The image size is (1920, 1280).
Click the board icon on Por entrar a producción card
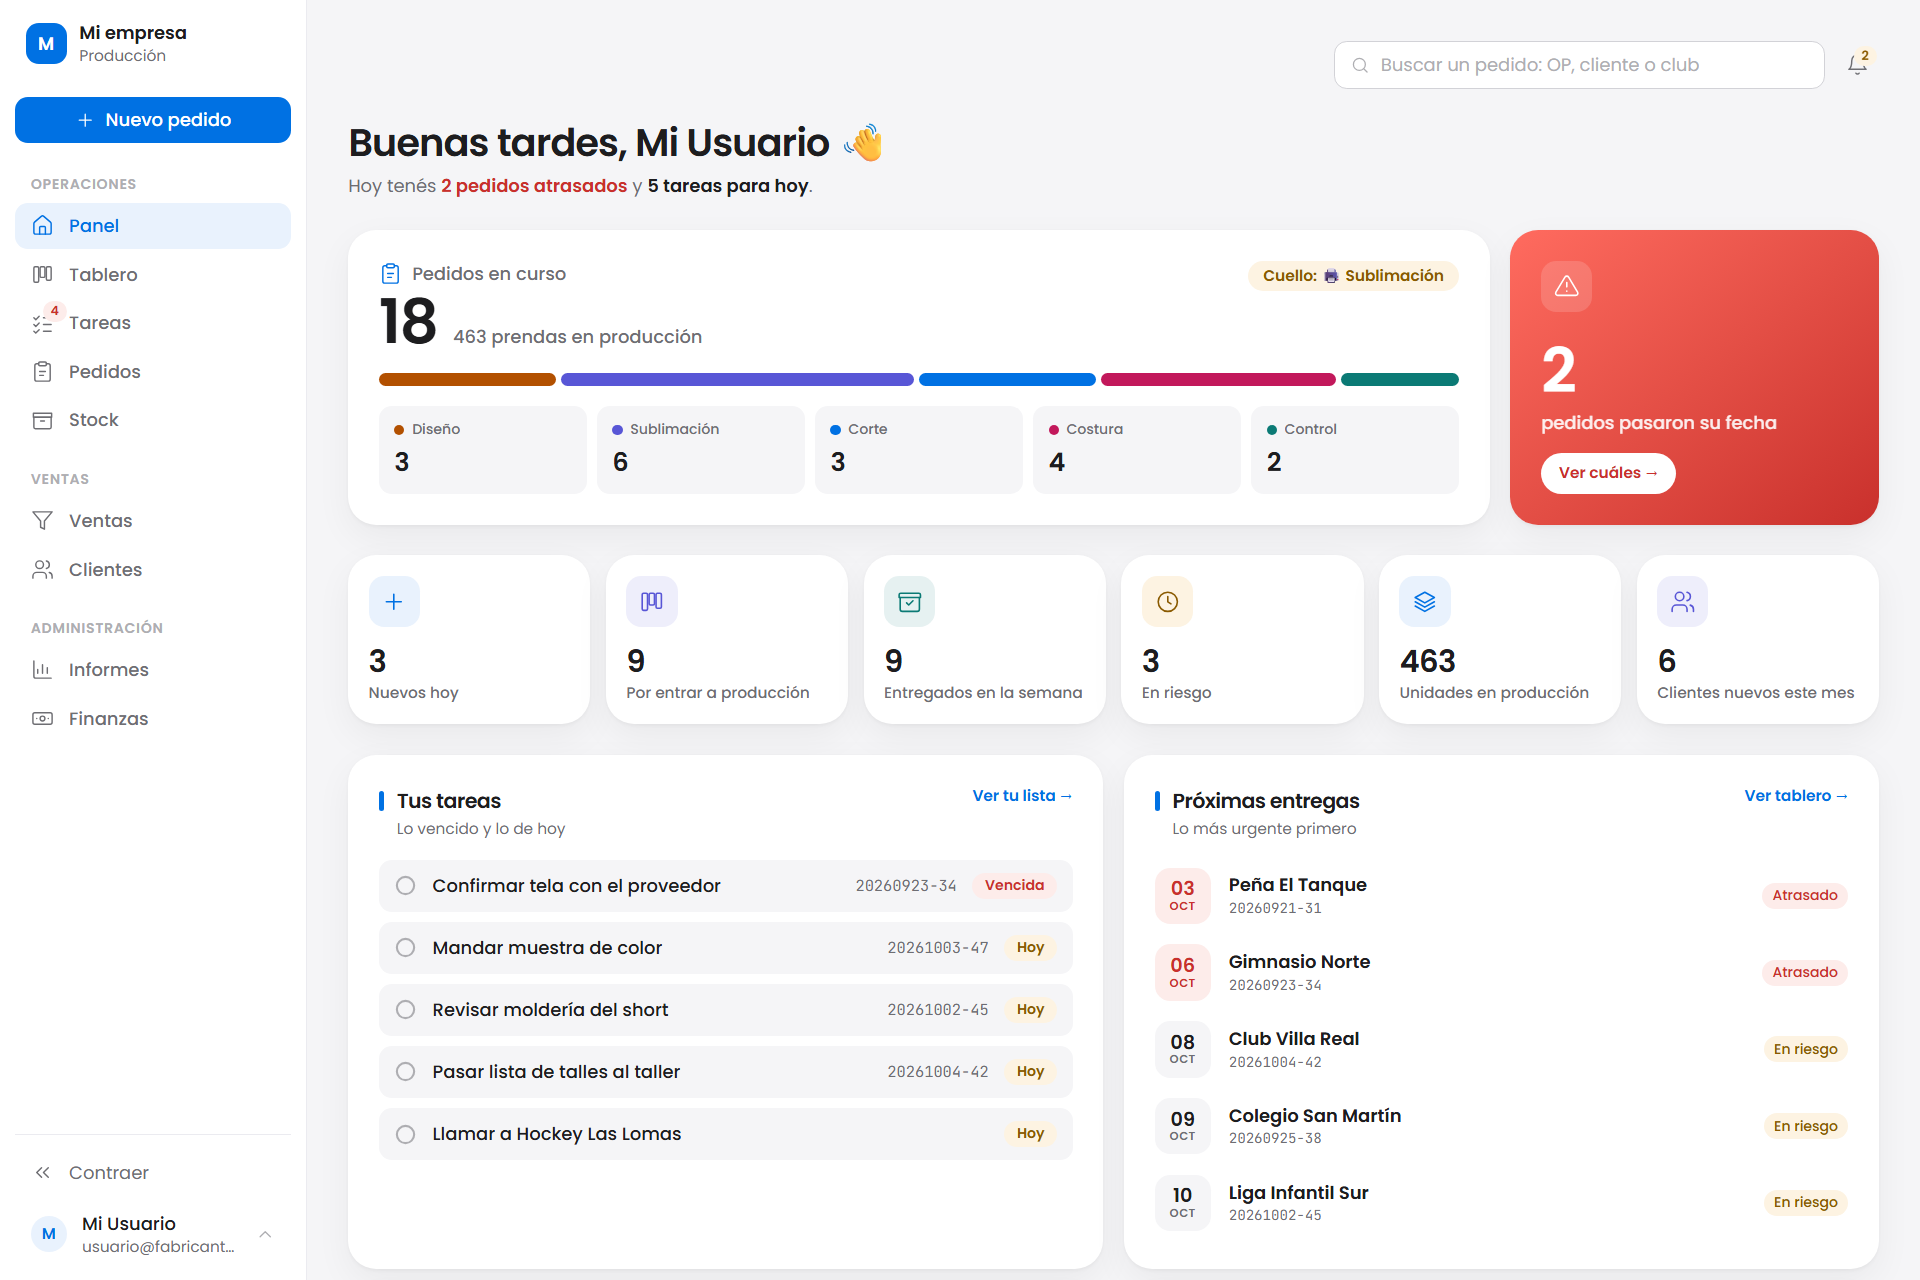pos(652,602)
